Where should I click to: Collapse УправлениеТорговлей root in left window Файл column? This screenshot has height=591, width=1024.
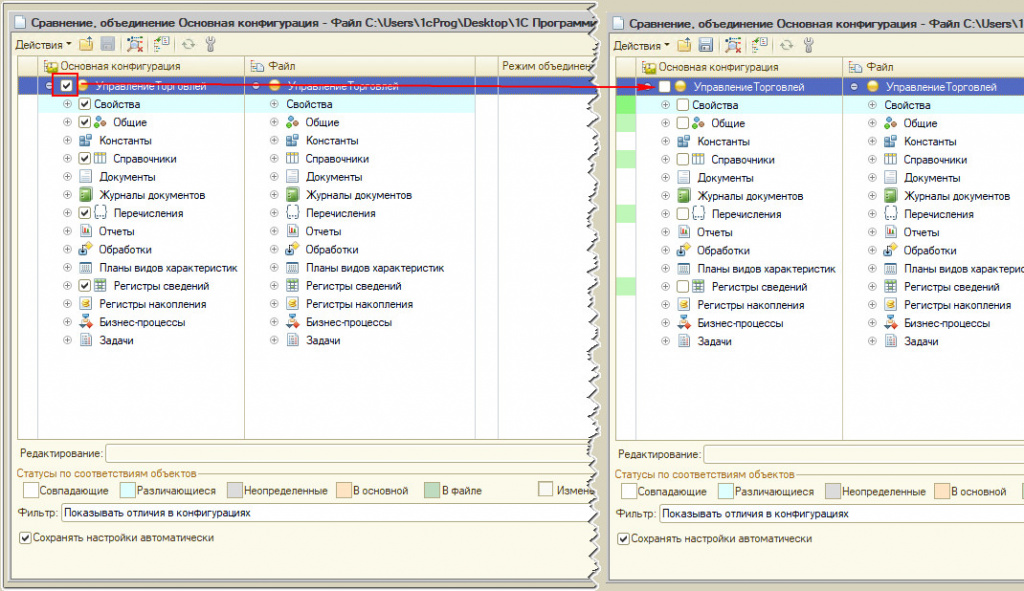point(256,86)
